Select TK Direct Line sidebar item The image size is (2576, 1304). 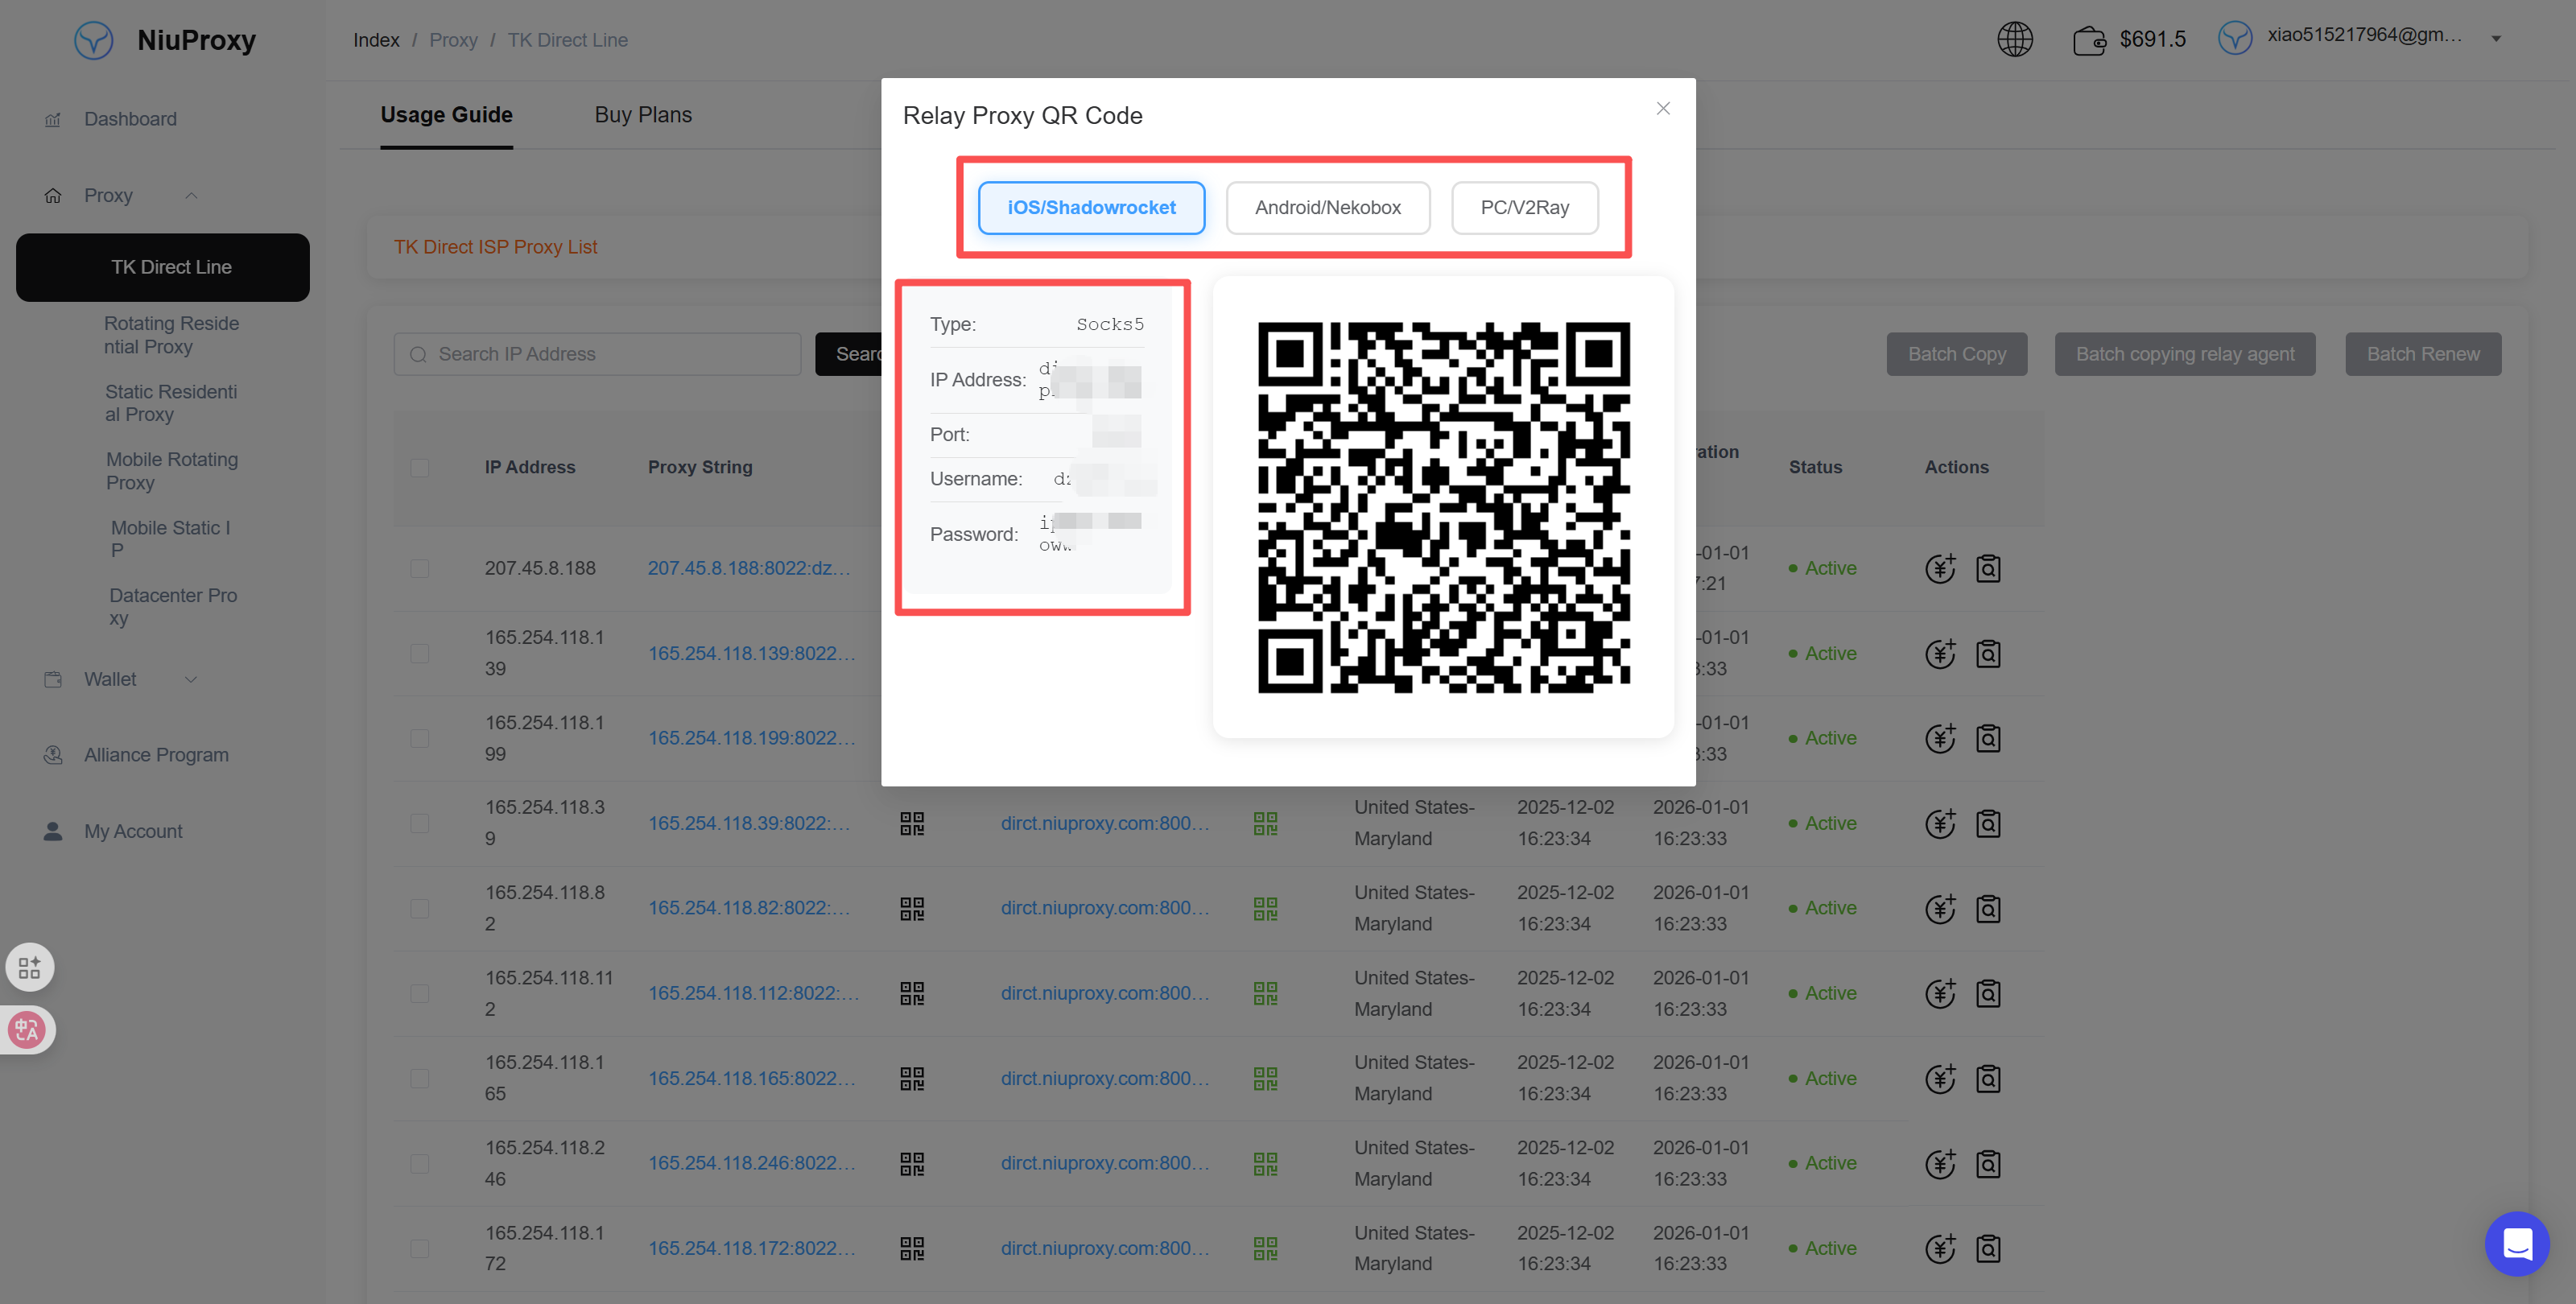click(x=163, y=267)
